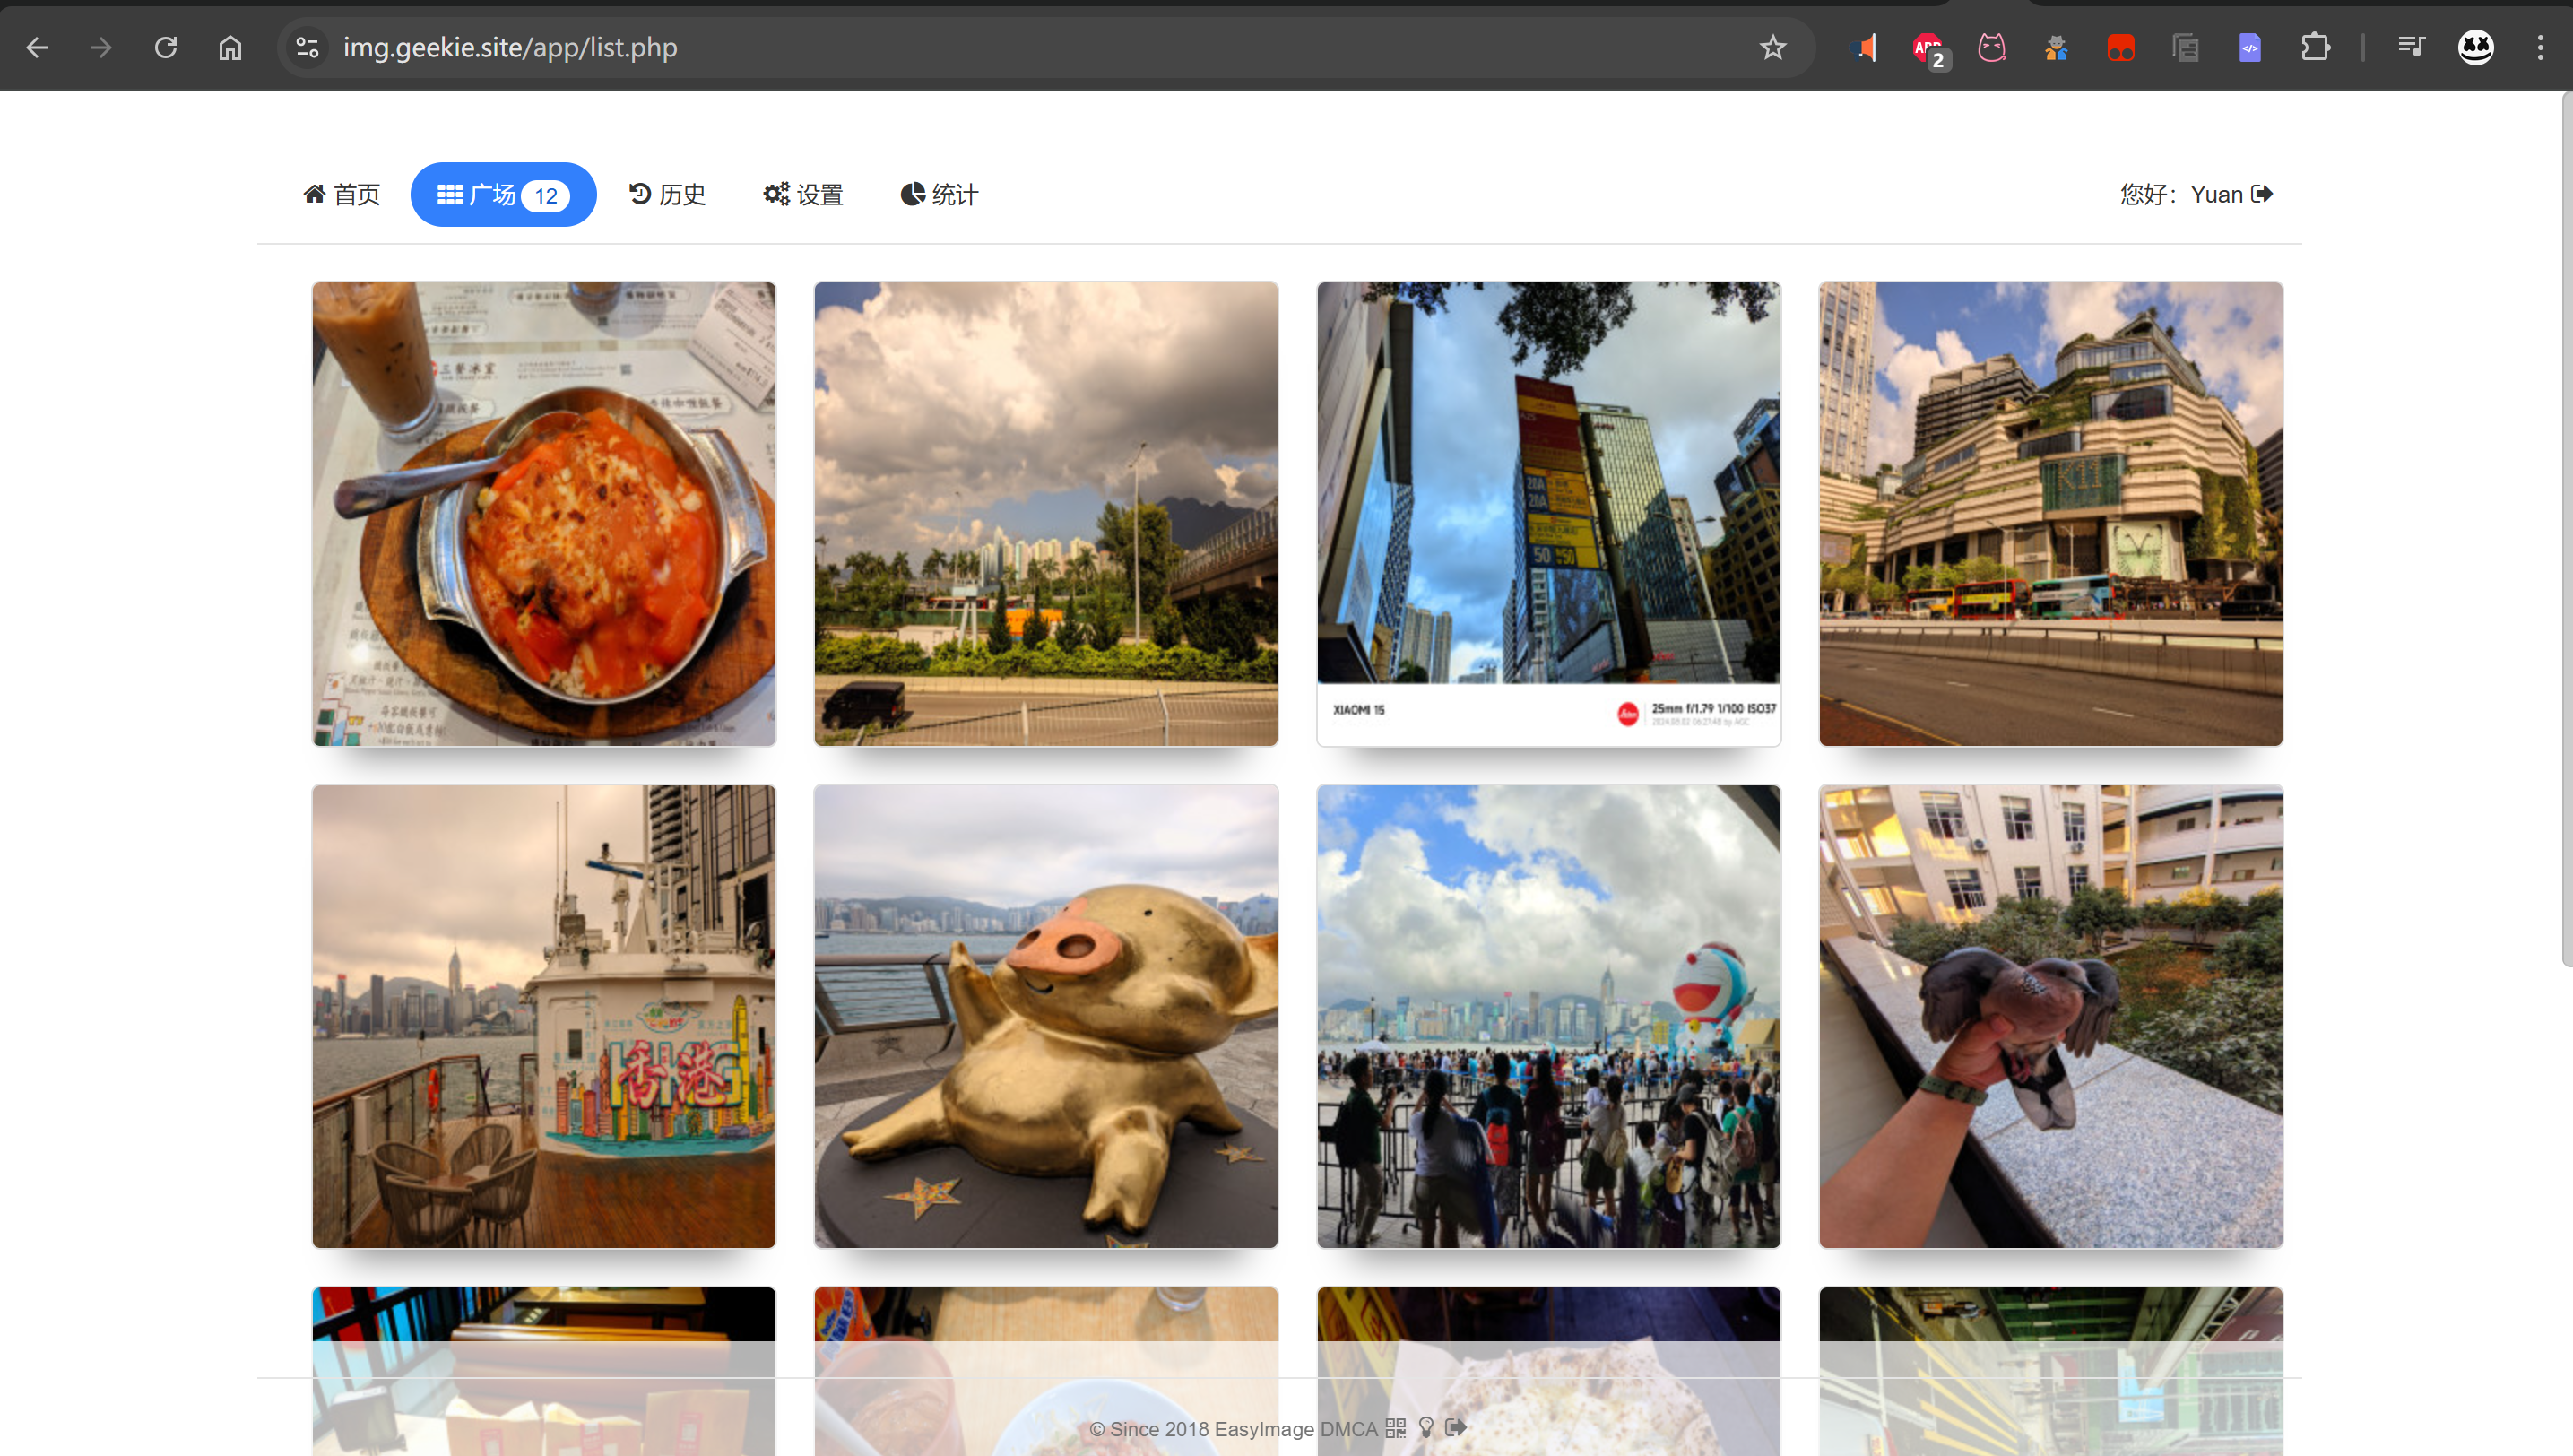This screenshot has height=1456, width=2573.
Task: Click the EasyImage link in the footer
Action: tap(1264, 1429)
